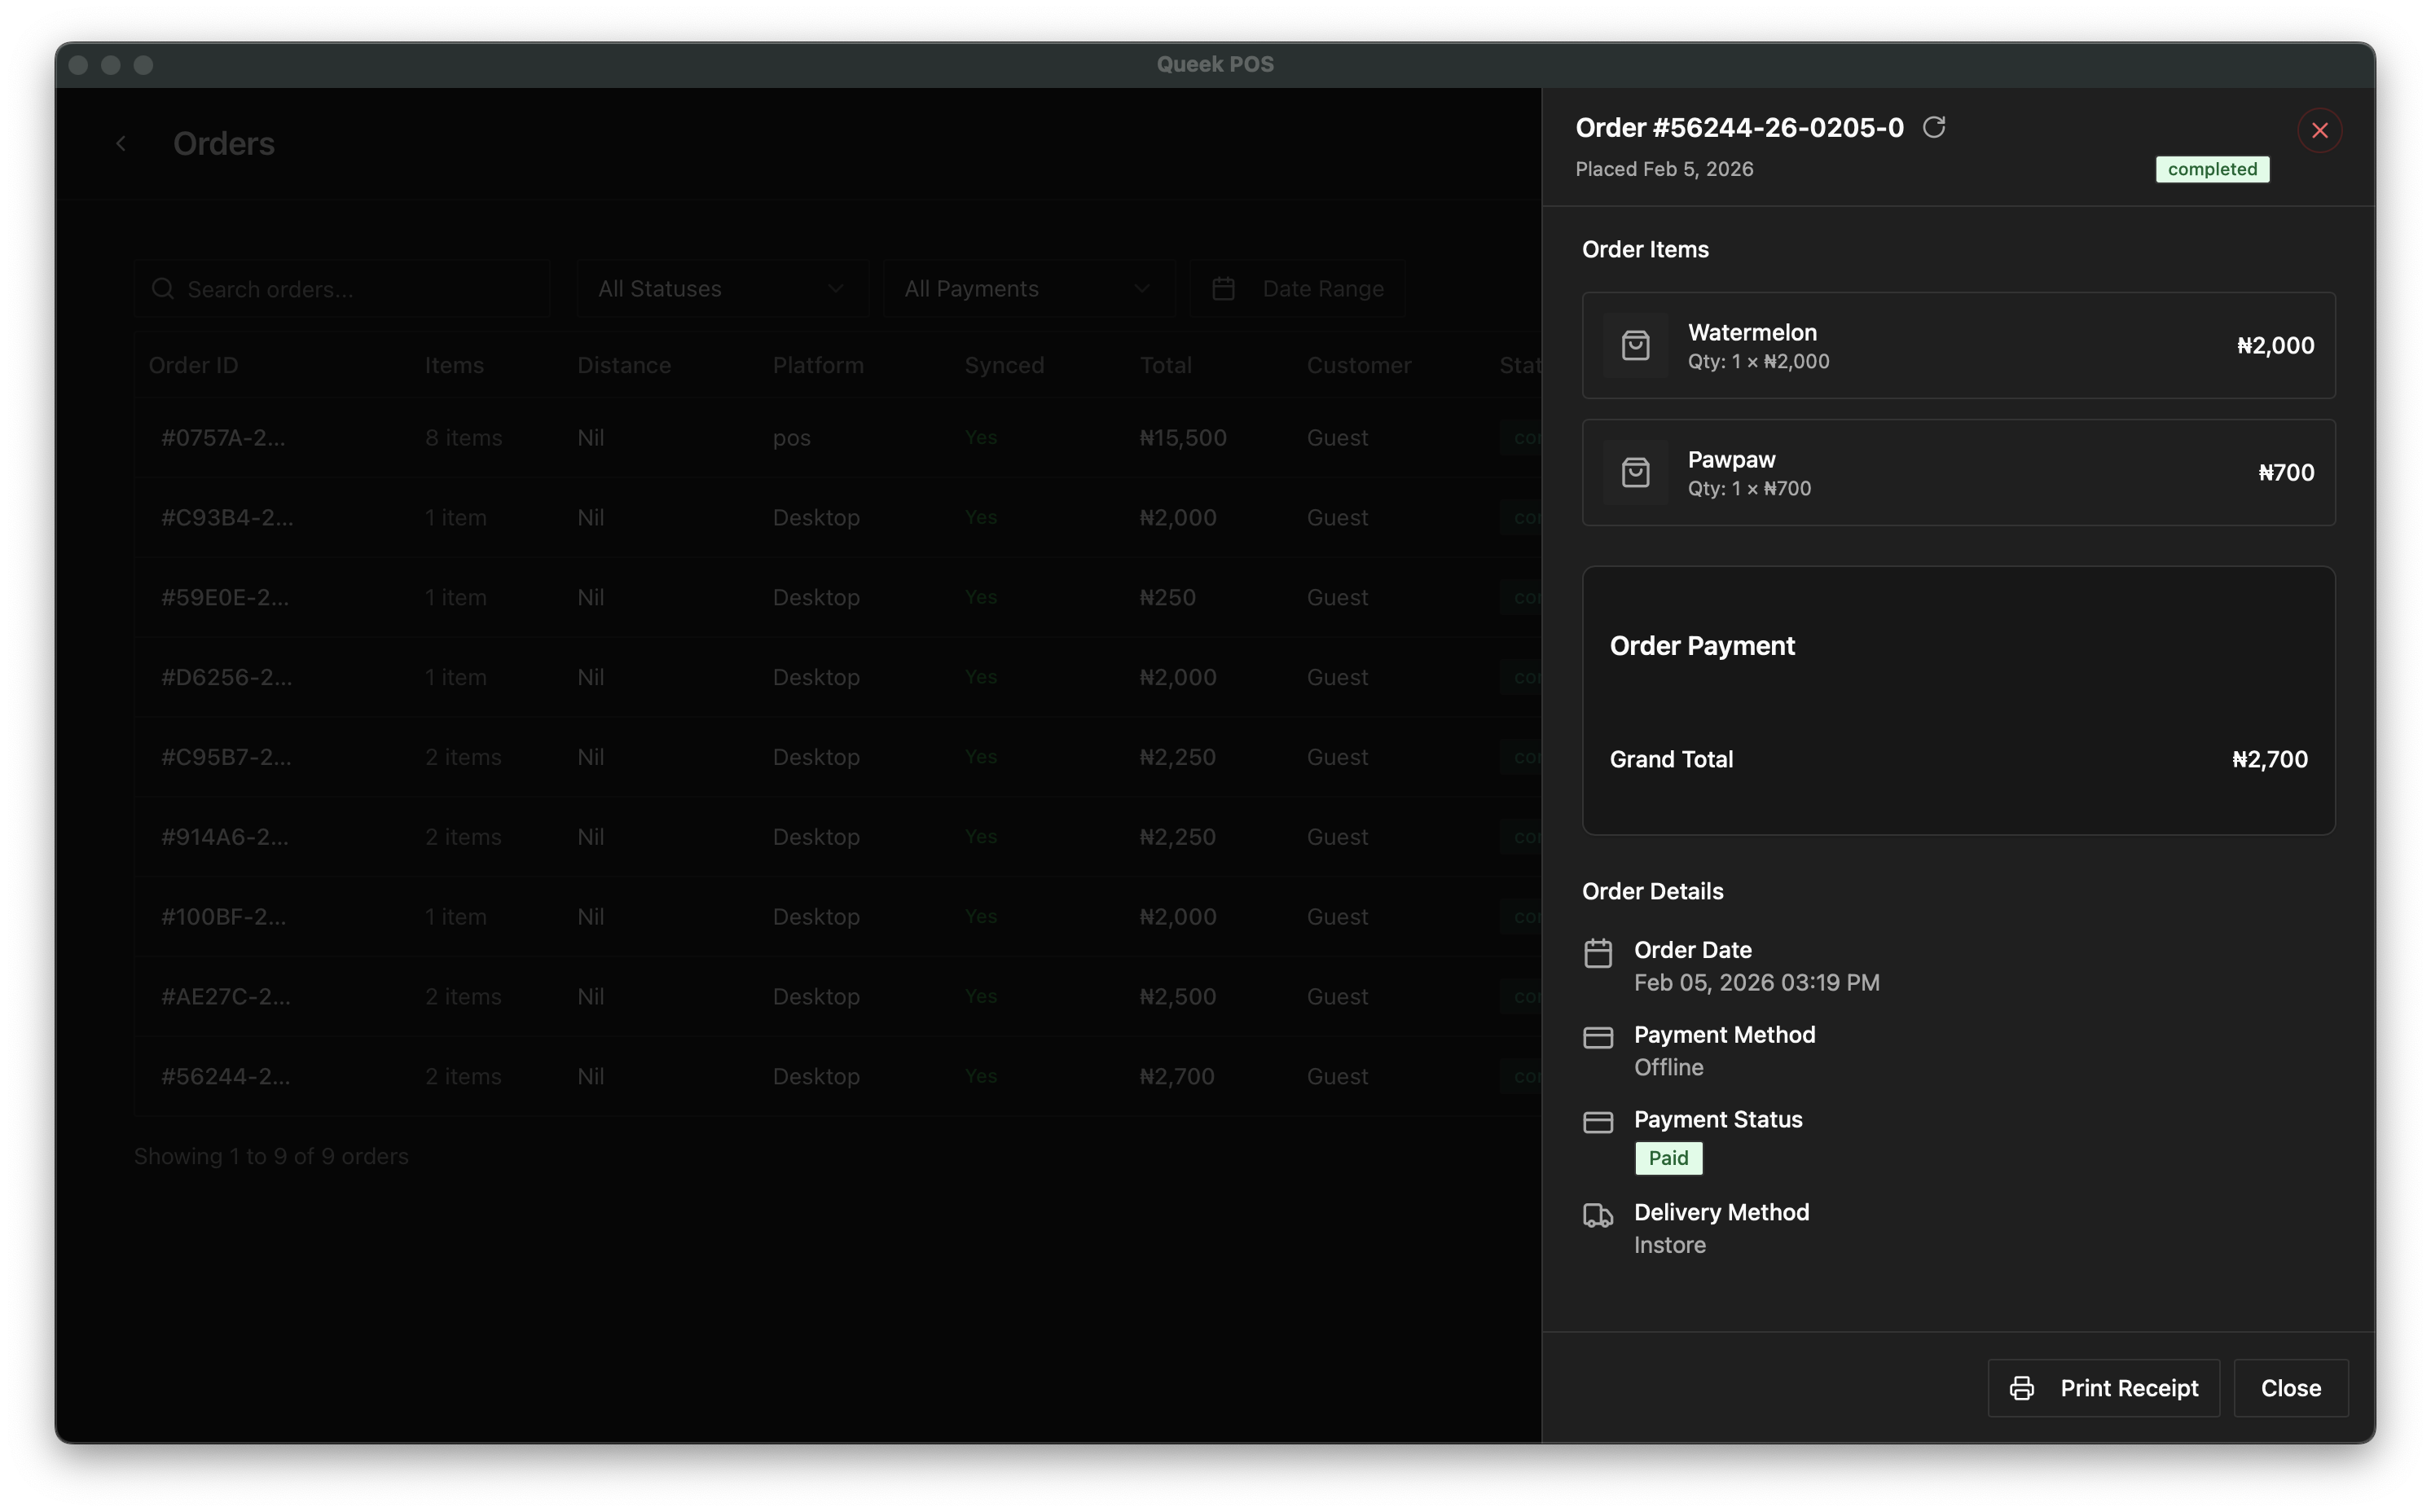Viewport: 2431px width, 1512px height.
Task: Select order row #100BF-2...
Action: click(x=838, y=917)
